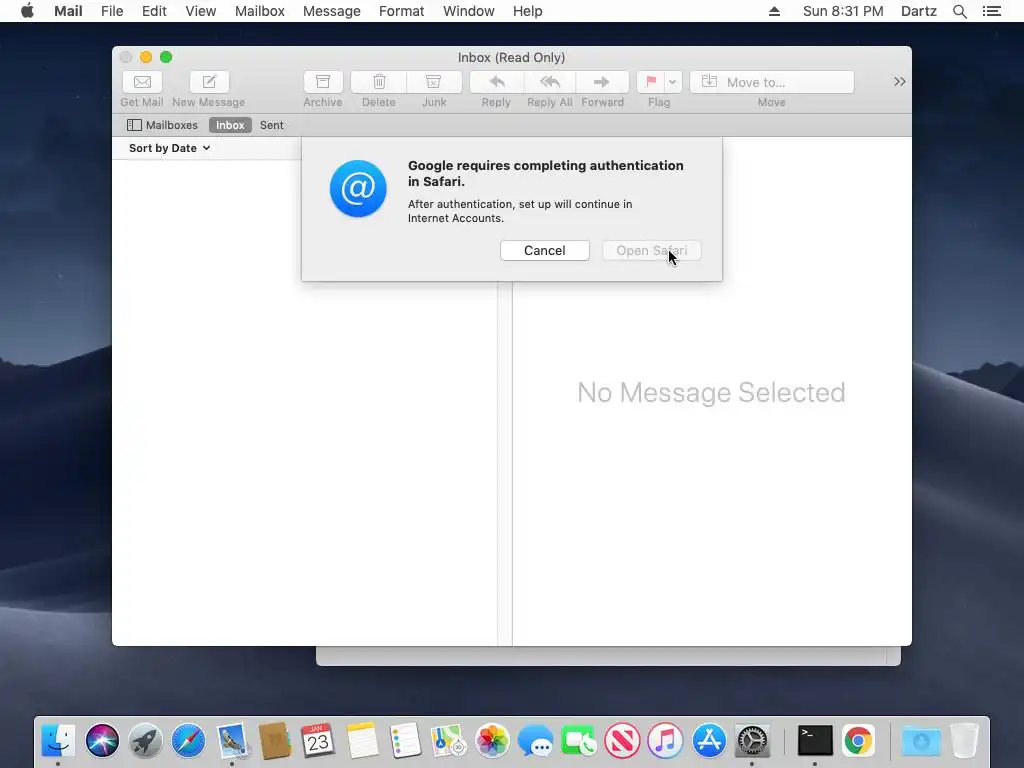Expand toolbar overflow chevrons
Viewport: 1024px width, 768px height.
point(899,82)
